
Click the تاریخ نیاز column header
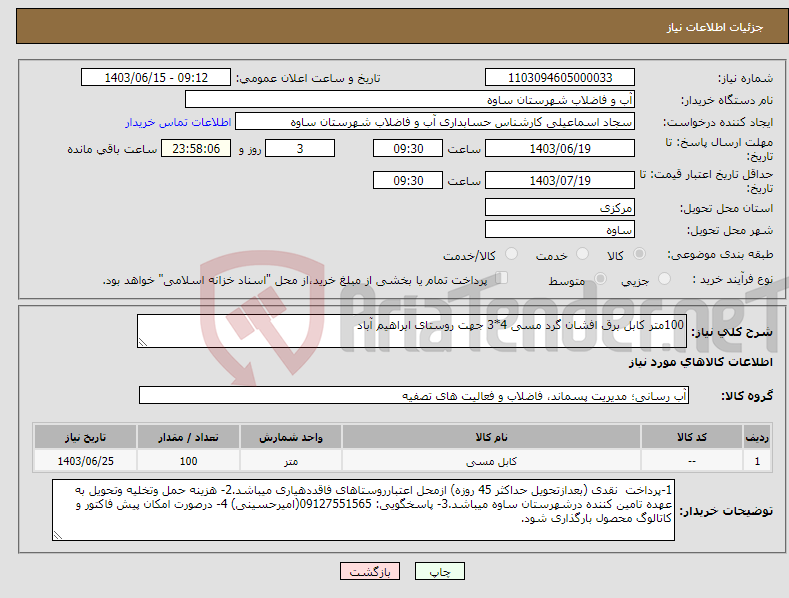85,437
